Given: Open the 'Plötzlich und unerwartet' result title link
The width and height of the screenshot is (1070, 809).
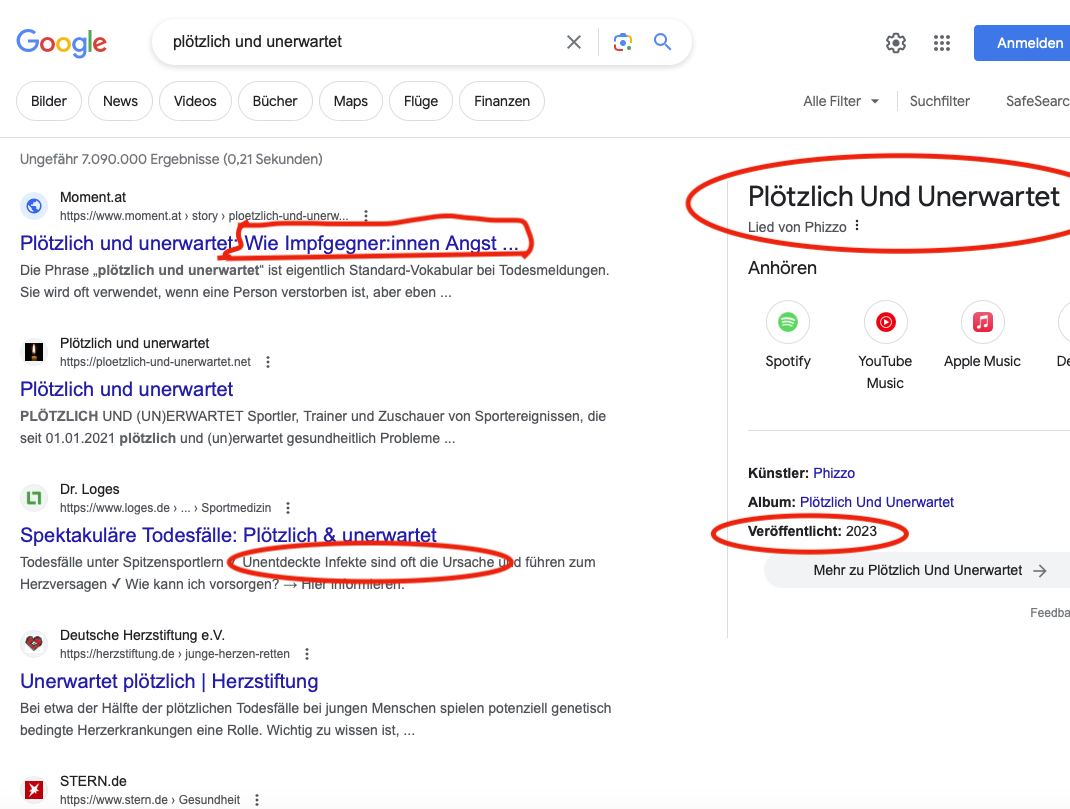Looking at the screenshot, I should [x=126, y=389].
